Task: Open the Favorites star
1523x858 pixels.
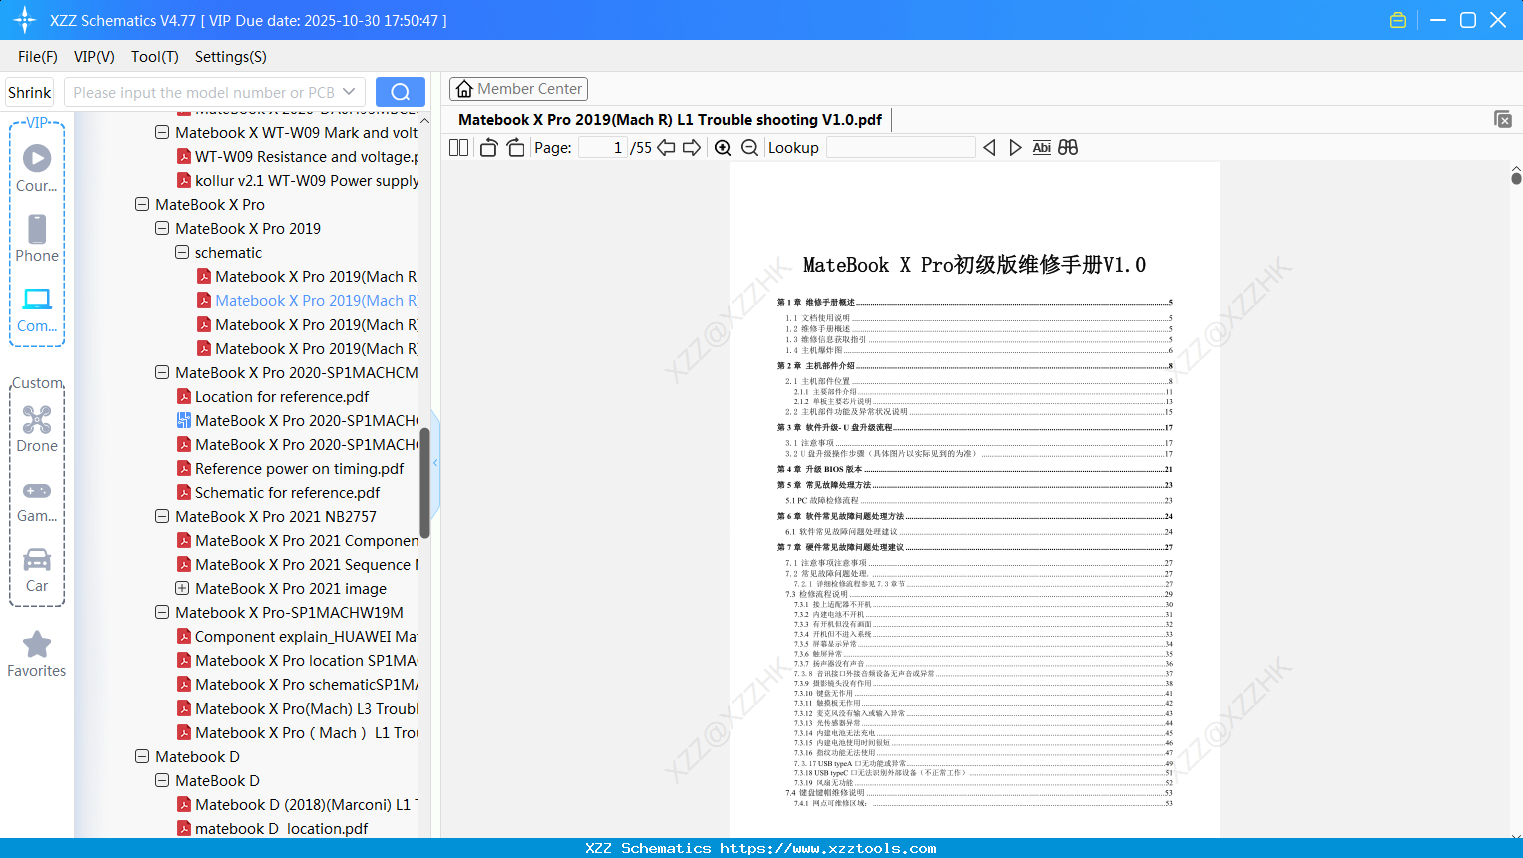Action: click(37, 654)
